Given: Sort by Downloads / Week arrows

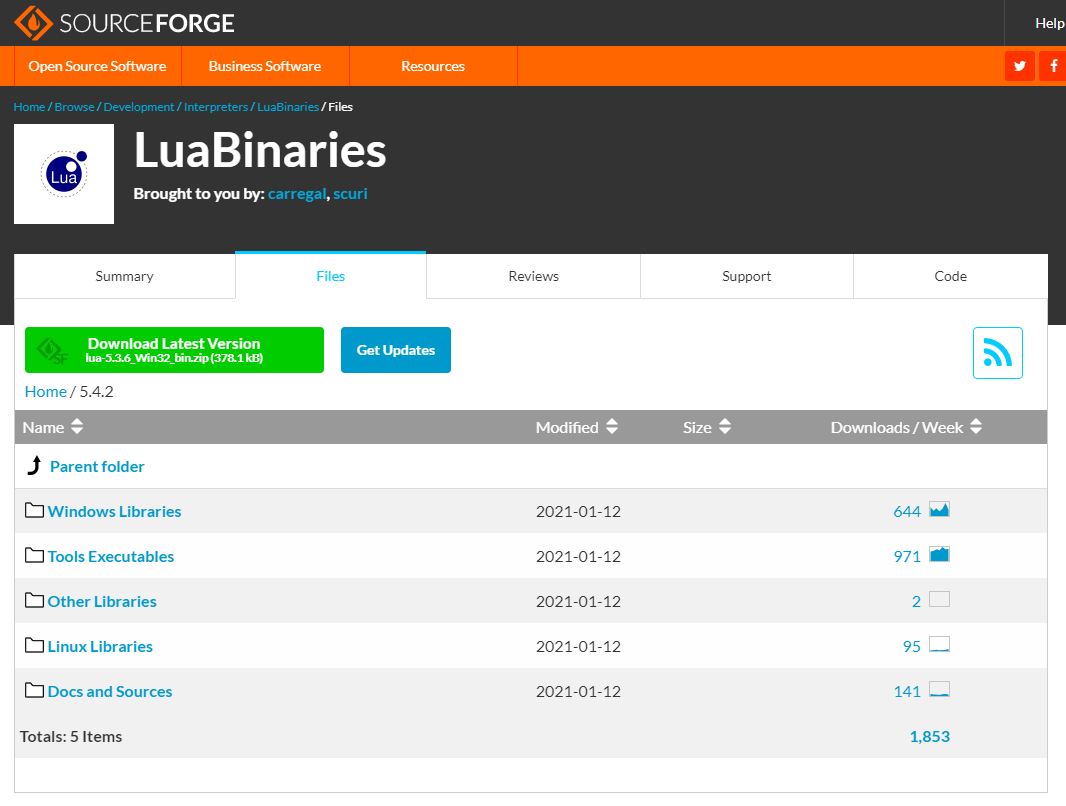Looking at the screenshot, I should point(976,427).
